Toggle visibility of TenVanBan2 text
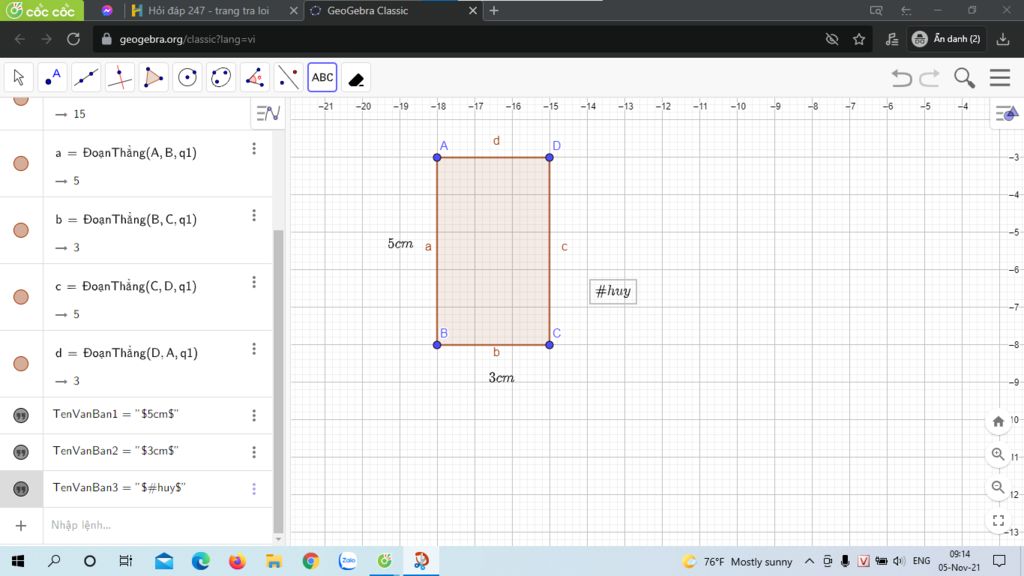The image size is (1024, 576). tap(21, 452)
